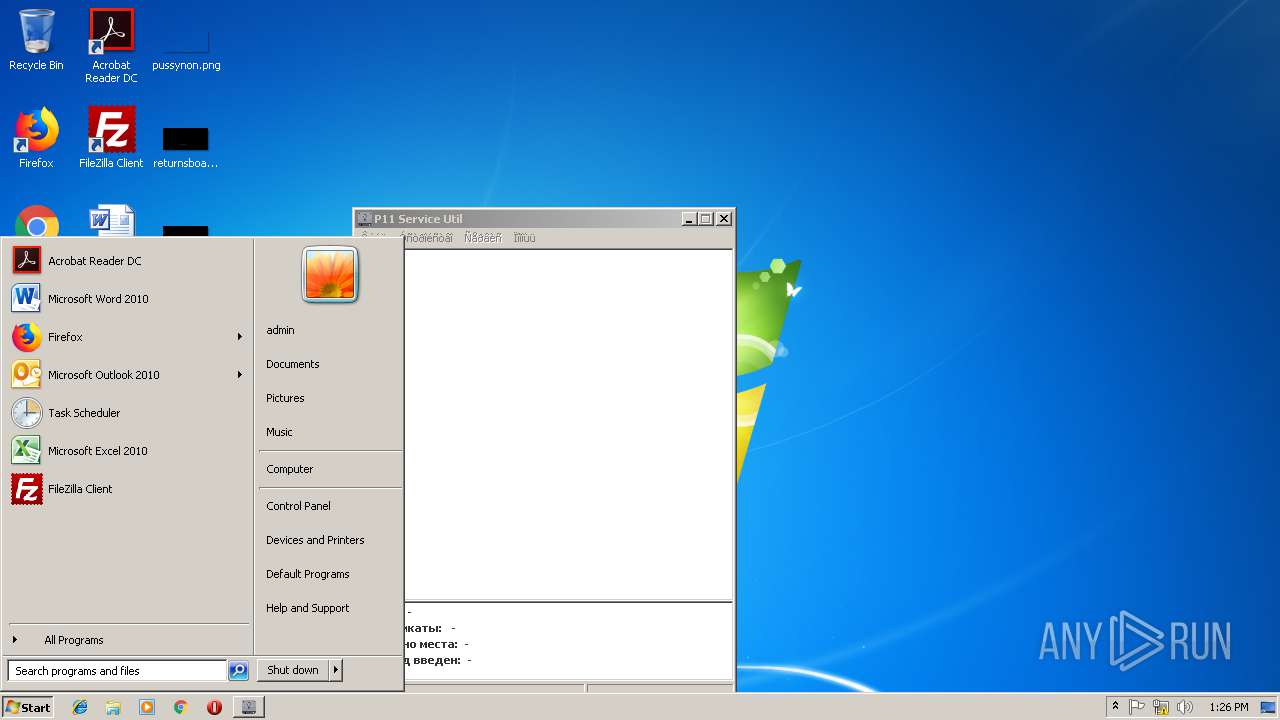Open Opera from the taskbar

click(214, 707)
